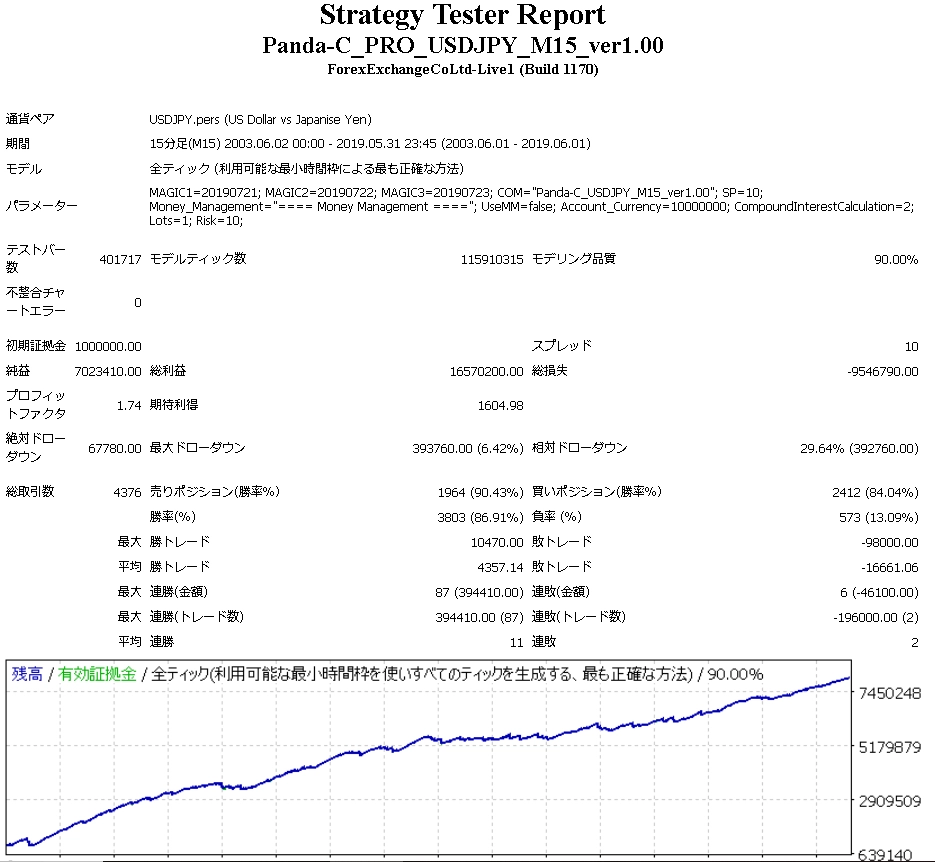
Task: Click the spread value 10
Action: coord(911,346)
